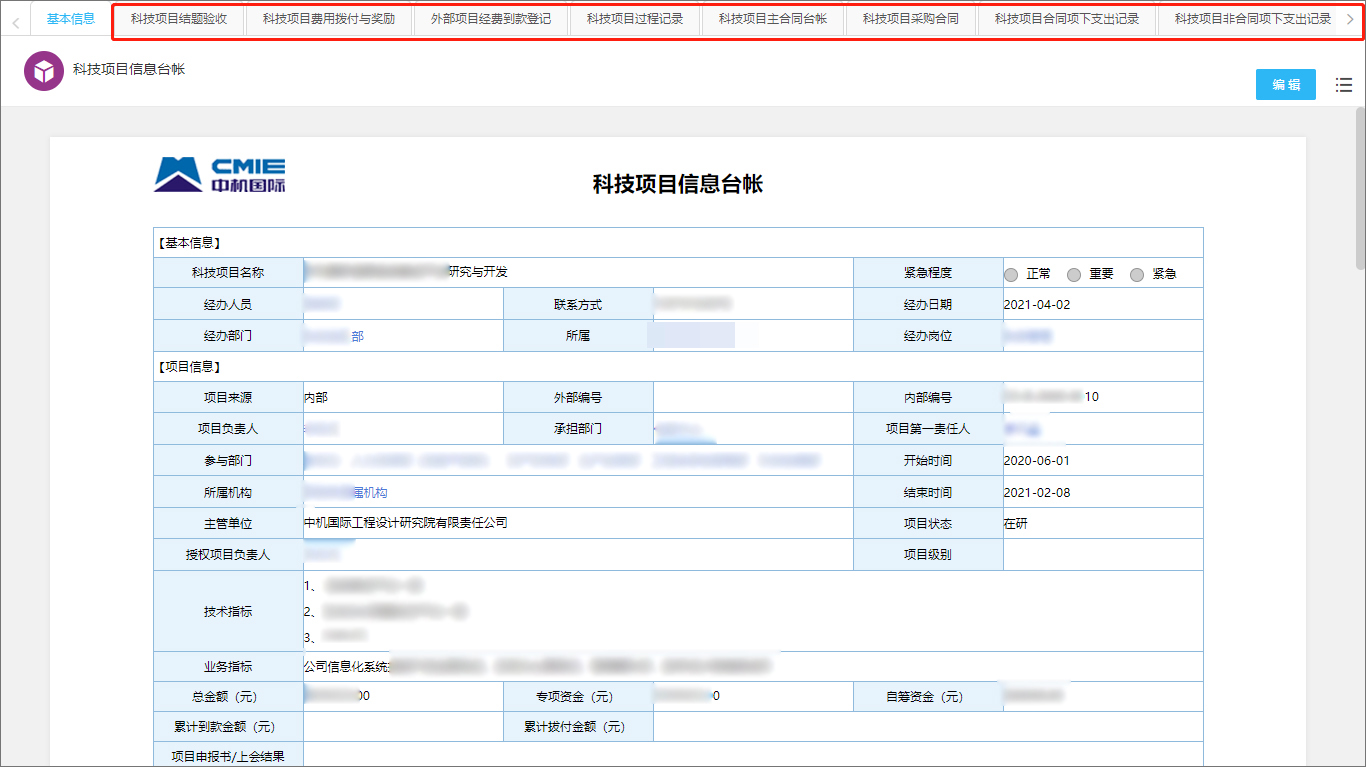The height and width of the screenshot is (767, 1366).
Task: Click the 经办岗位 label
Action: (928, 336)
